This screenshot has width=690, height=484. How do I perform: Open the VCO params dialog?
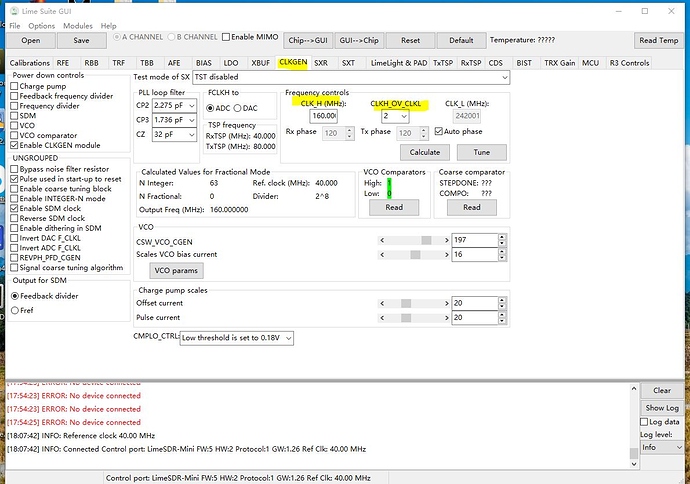[x=176, y=271]
